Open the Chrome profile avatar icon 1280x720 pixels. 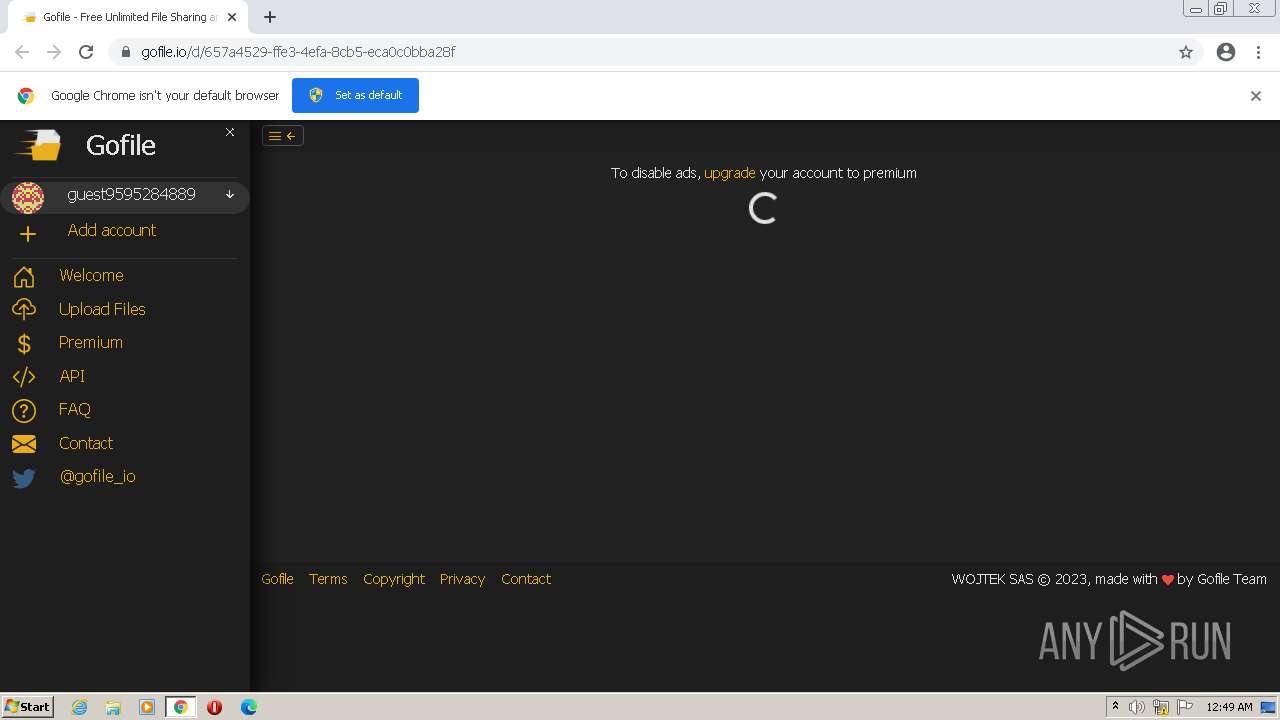tap(1226, 52)
